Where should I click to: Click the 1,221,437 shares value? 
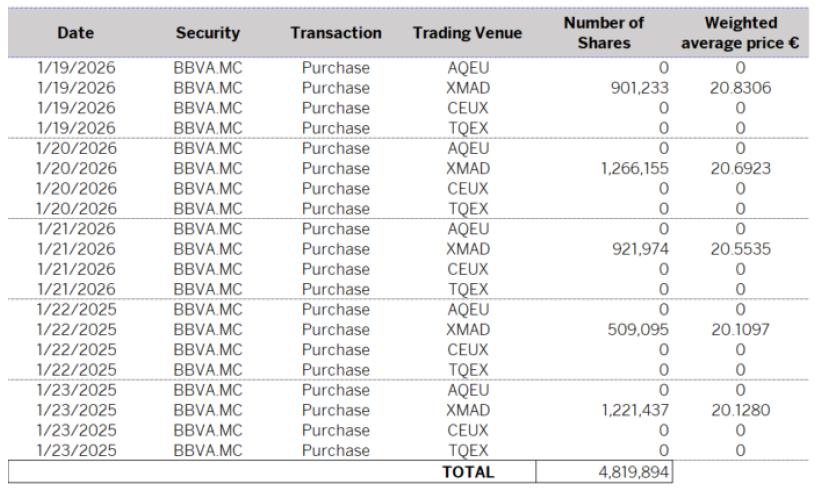[x=634, y=410]
